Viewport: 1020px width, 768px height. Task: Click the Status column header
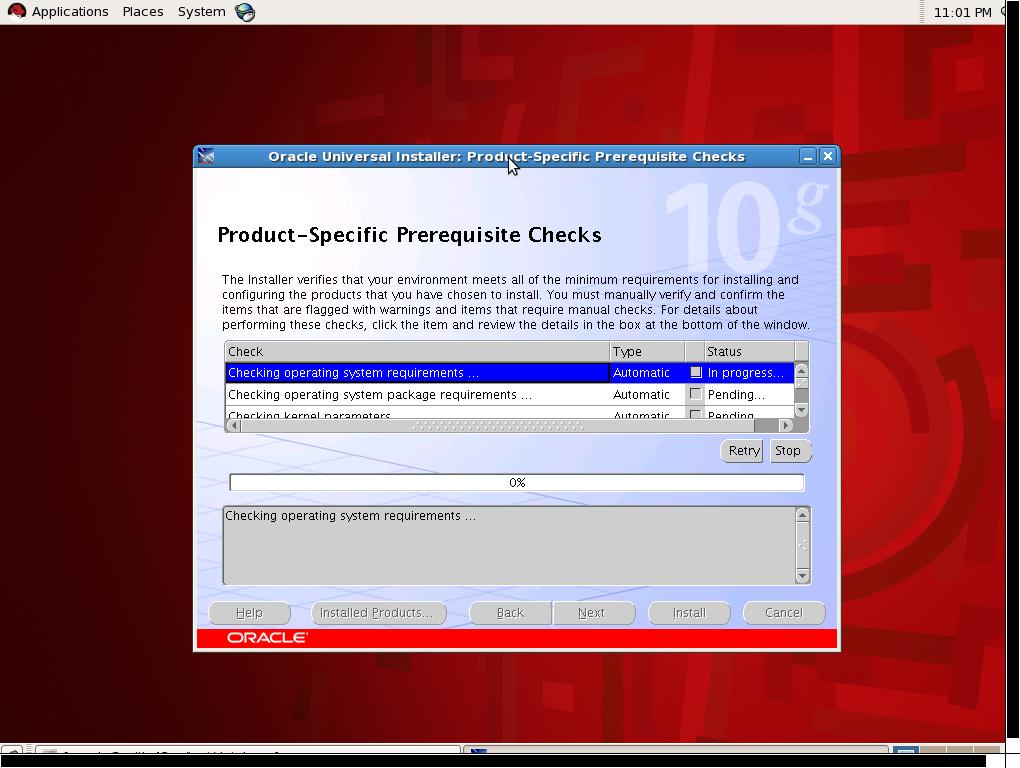tap(749, 352)
